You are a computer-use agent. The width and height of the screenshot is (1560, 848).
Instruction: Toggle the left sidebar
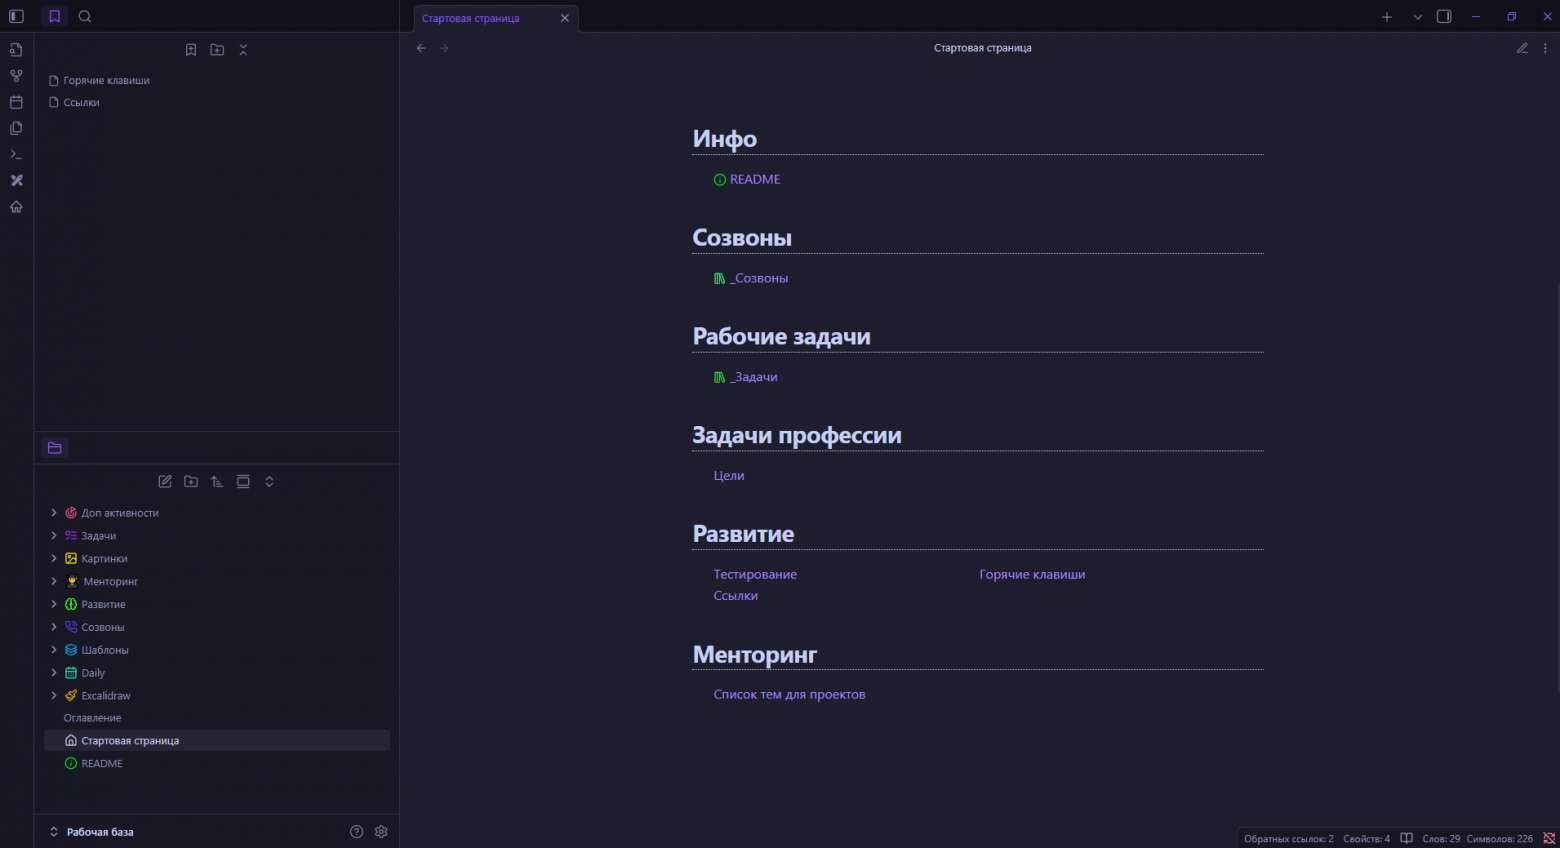tap(16, 17)
